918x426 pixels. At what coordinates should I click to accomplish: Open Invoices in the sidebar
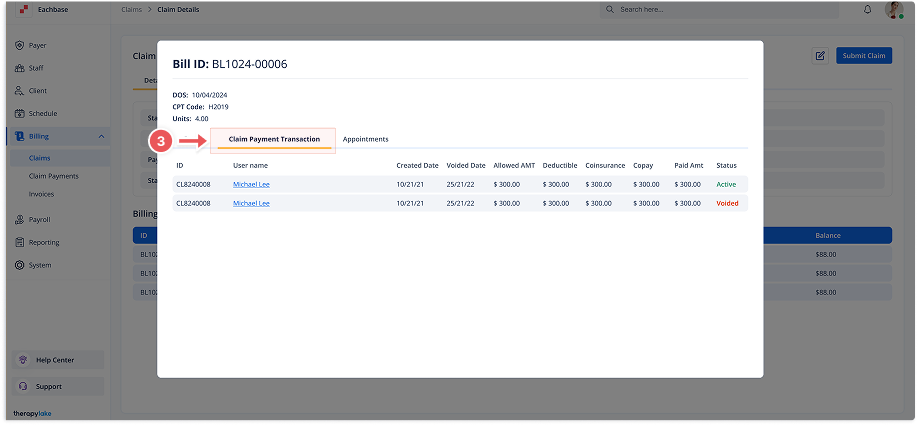(41, 194)
